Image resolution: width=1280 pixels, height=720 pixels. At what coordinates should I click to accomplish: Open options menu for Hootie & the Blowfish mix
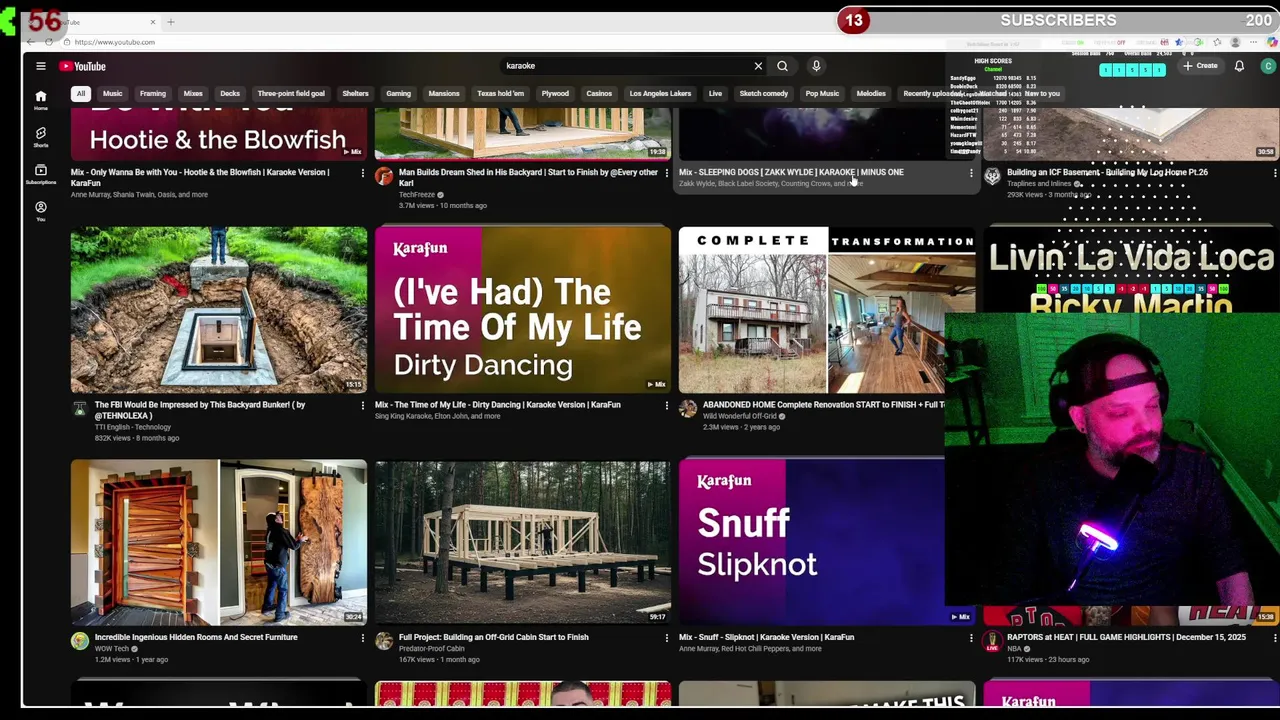[x=363, y=173]
